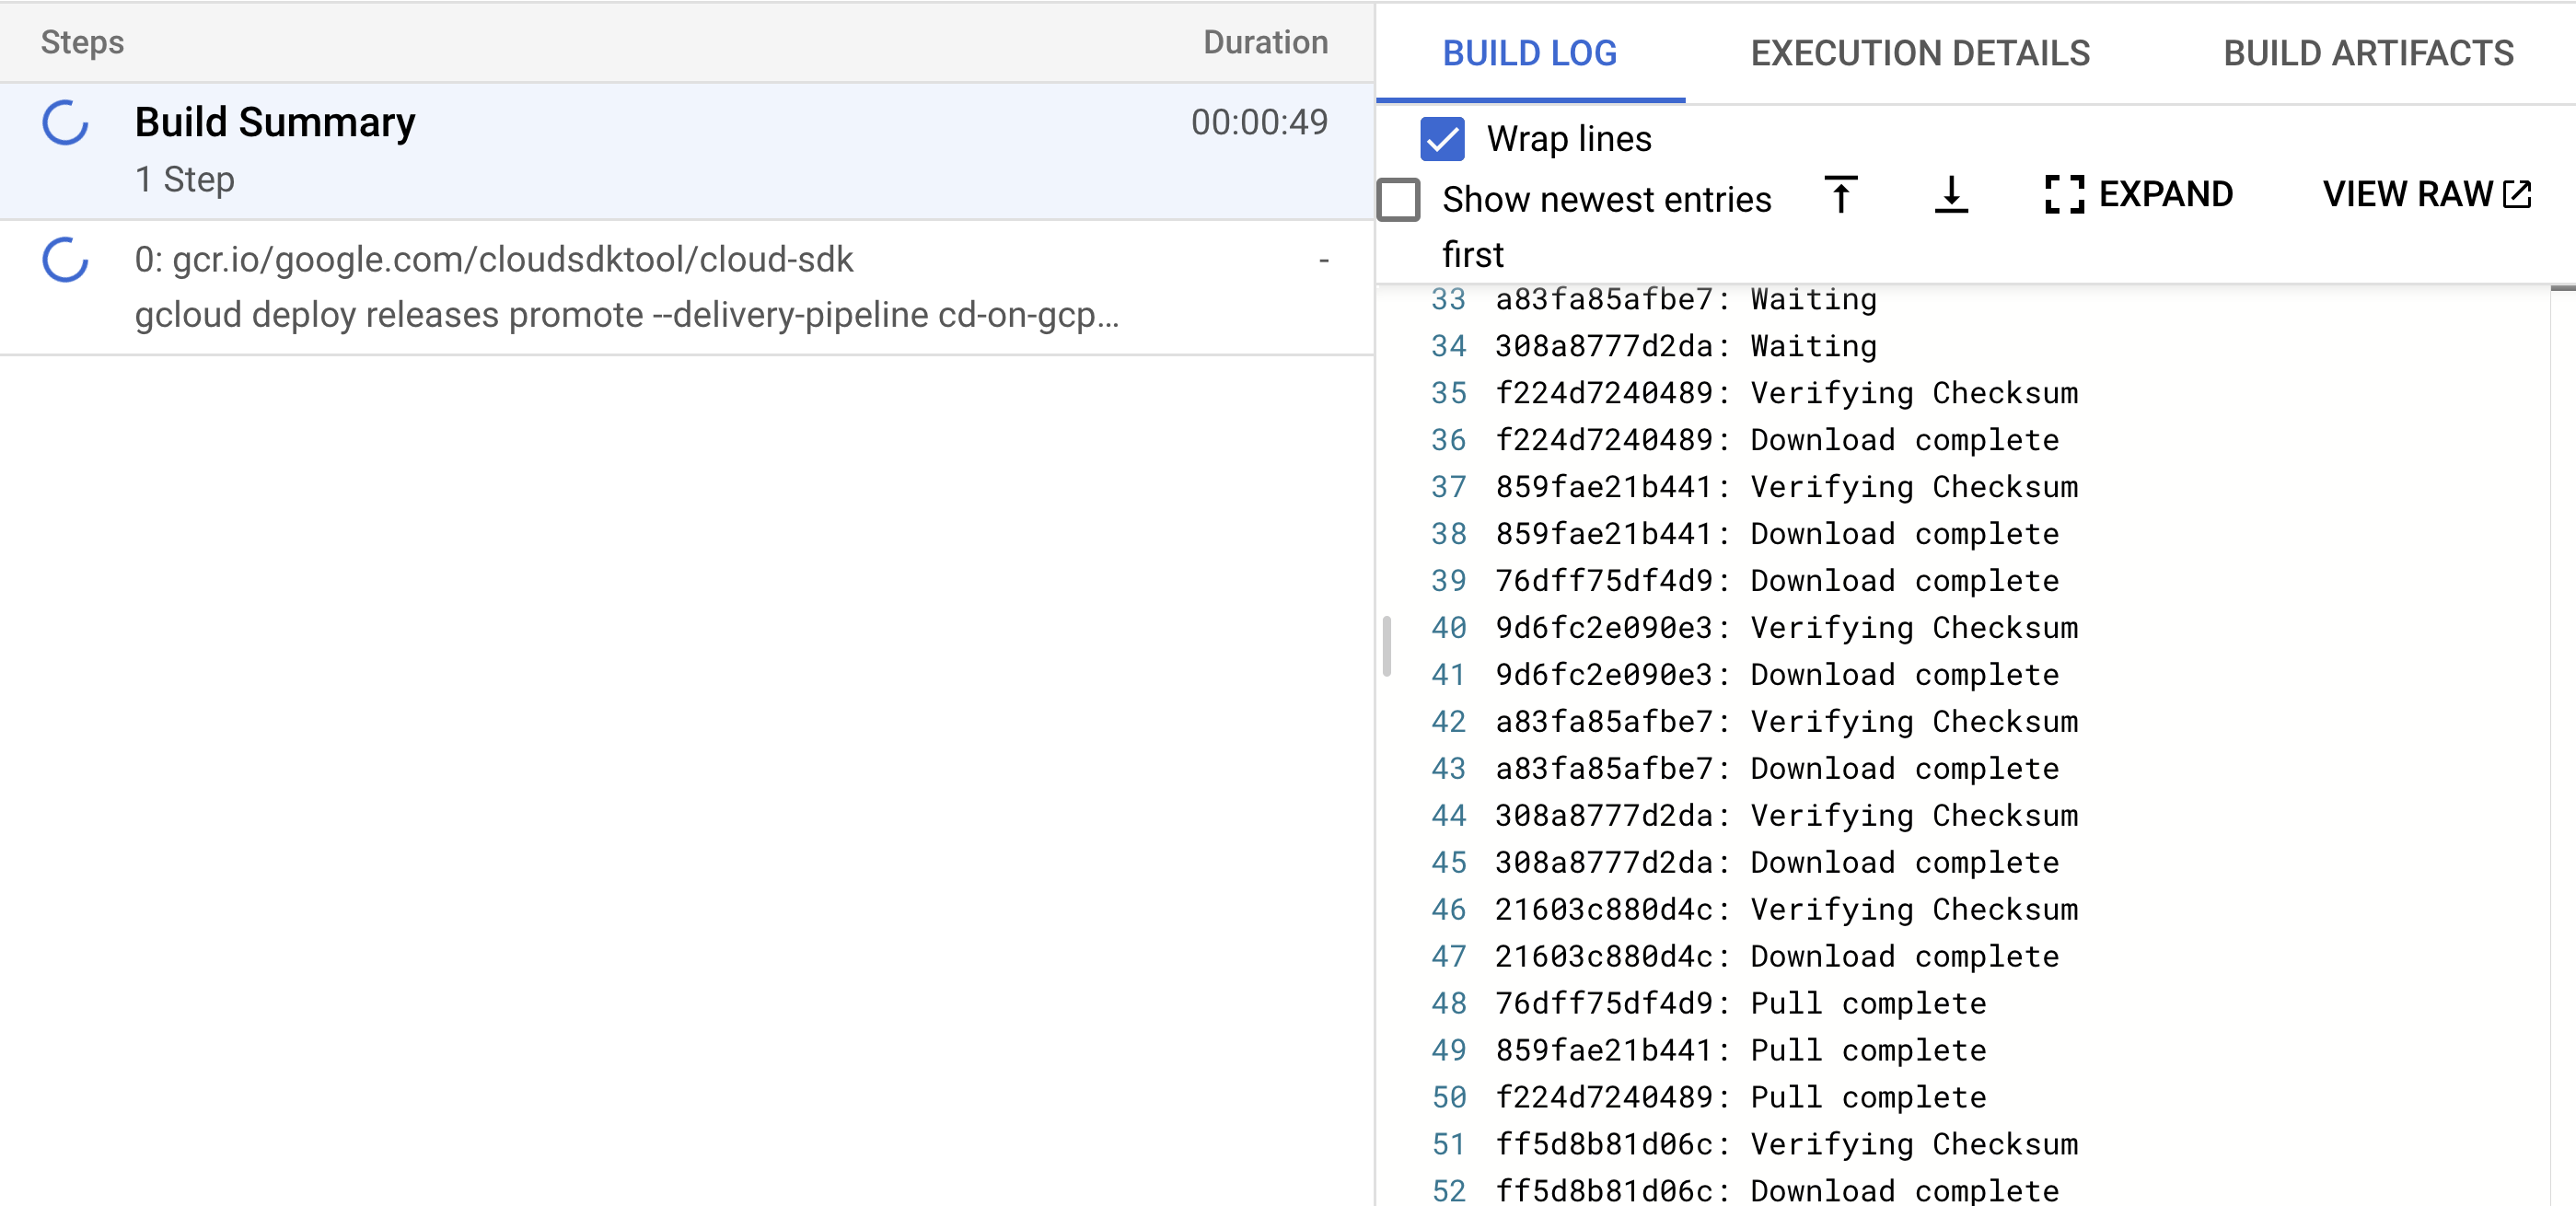The height and width of the screenshot is (1206, 2576).
Task: Click the Duration column header
Action: (x=1265, y=42)
